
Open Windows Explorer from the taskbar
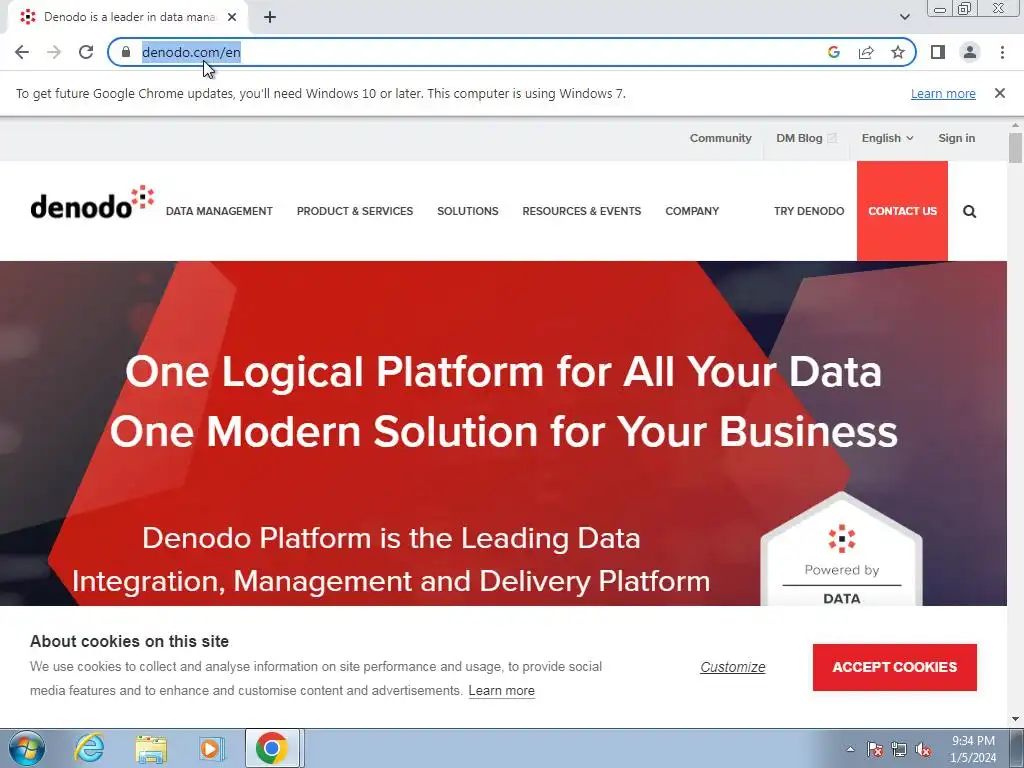point(151,748)
